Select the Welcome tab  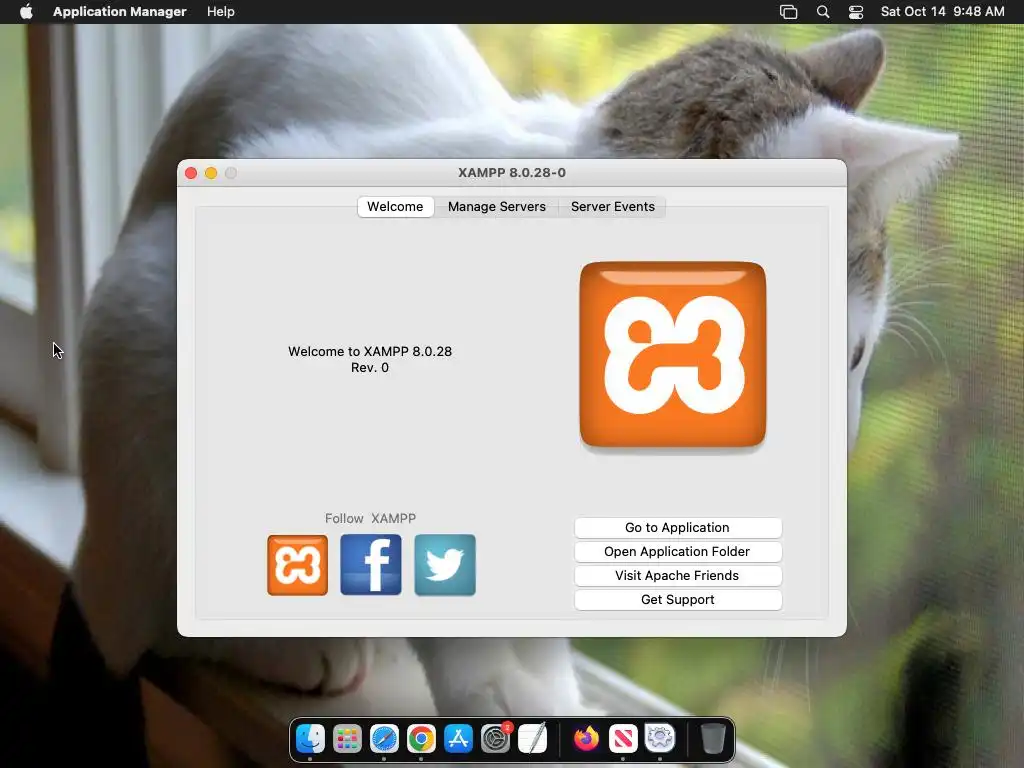[x=395, y=206]
